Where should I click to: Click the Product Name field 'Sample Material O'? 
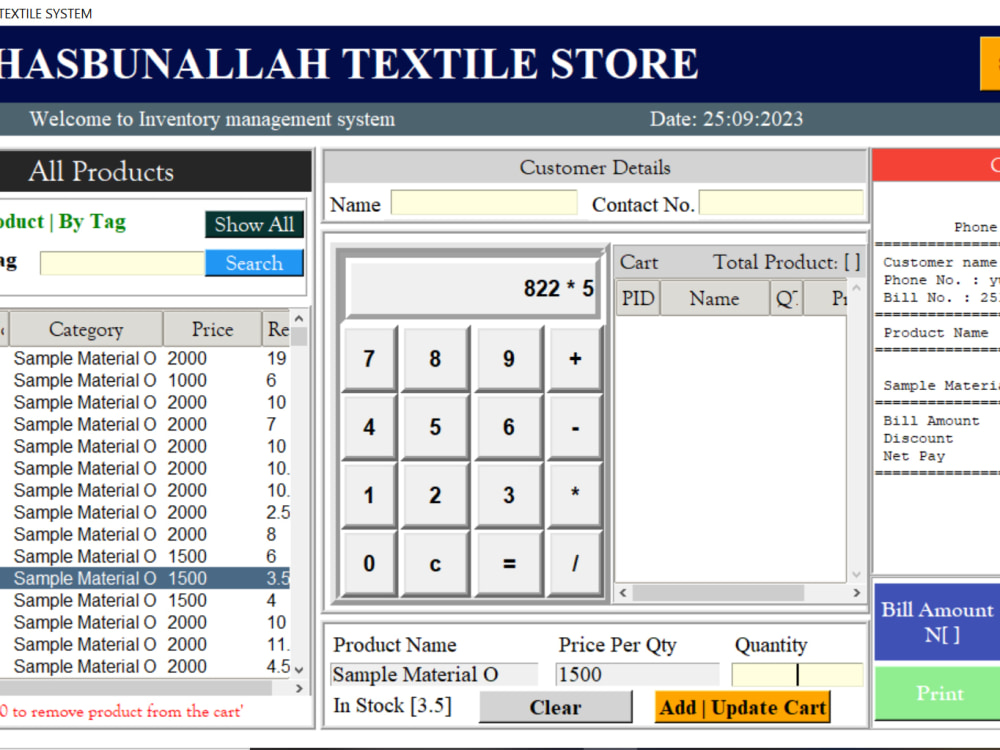(x=434, y=674)
